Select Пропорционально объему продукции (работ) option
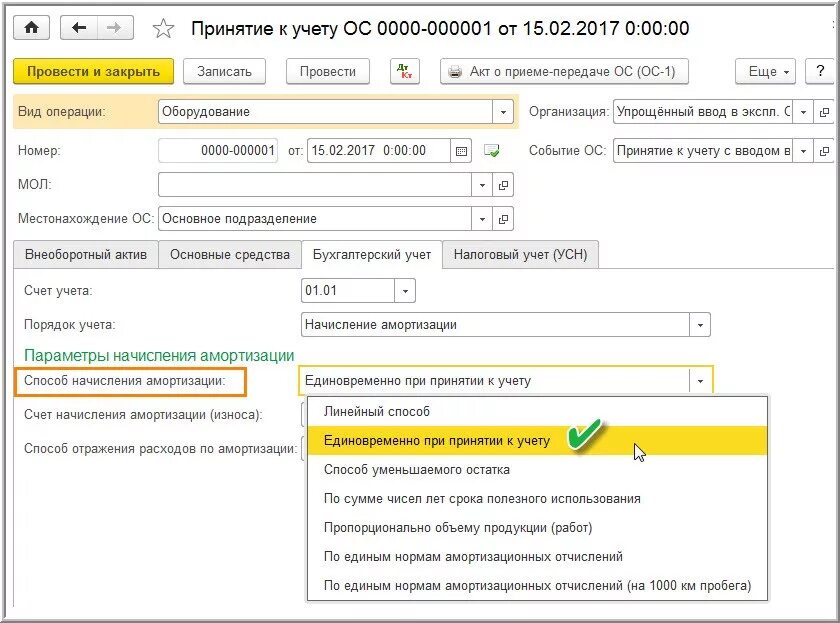 [x=537, y=528]
